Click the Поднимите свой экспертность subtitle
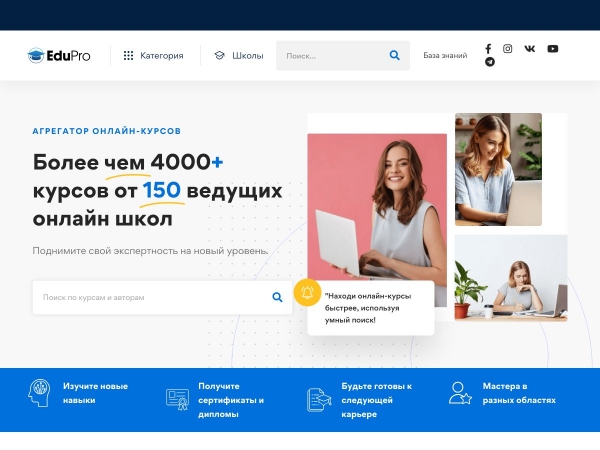This screenshot has width=600, height=450. [150, 251]
